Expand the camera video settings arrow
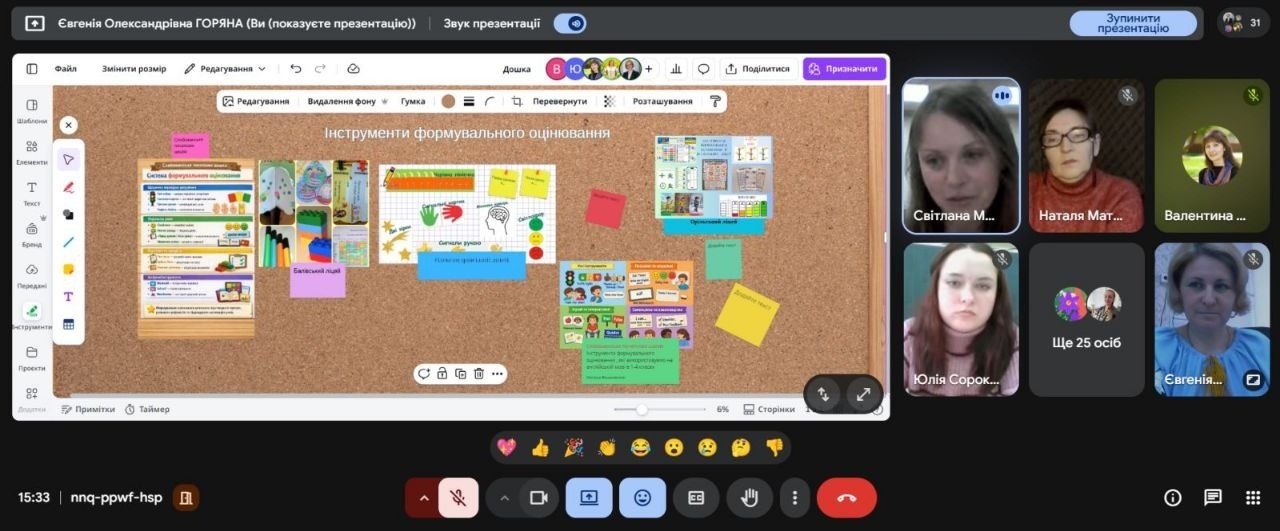 [504, 498]
